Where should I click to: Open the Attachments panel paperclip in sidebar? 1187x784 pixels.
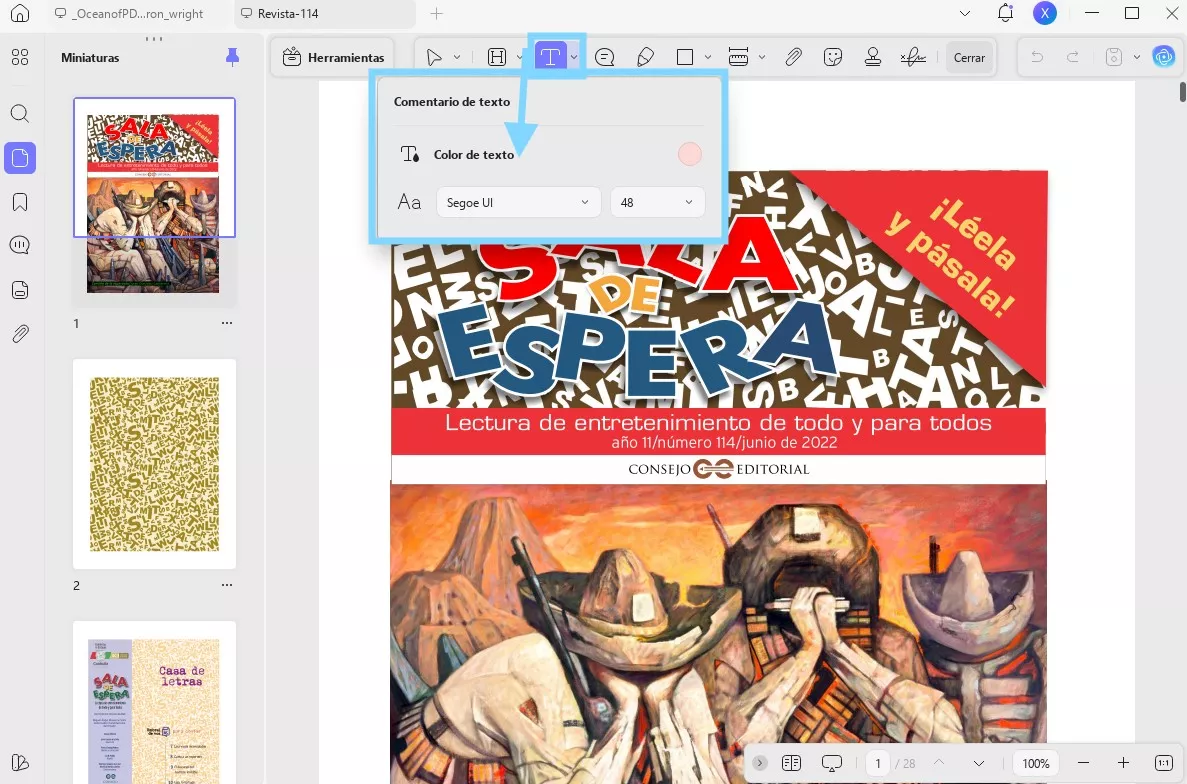[x=20, y=334]
